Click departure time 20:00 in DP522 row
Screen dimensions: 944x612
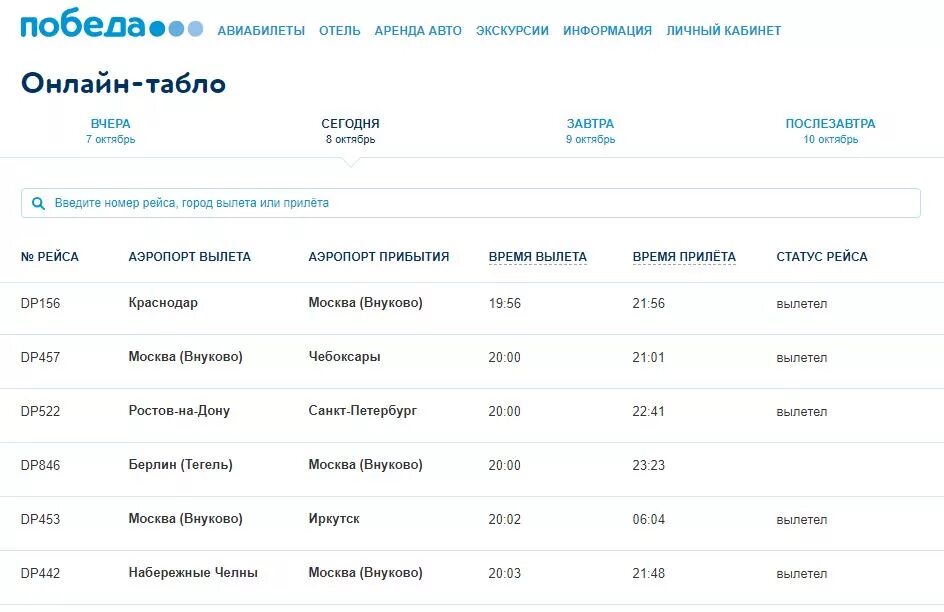click(x=505, y=412)
